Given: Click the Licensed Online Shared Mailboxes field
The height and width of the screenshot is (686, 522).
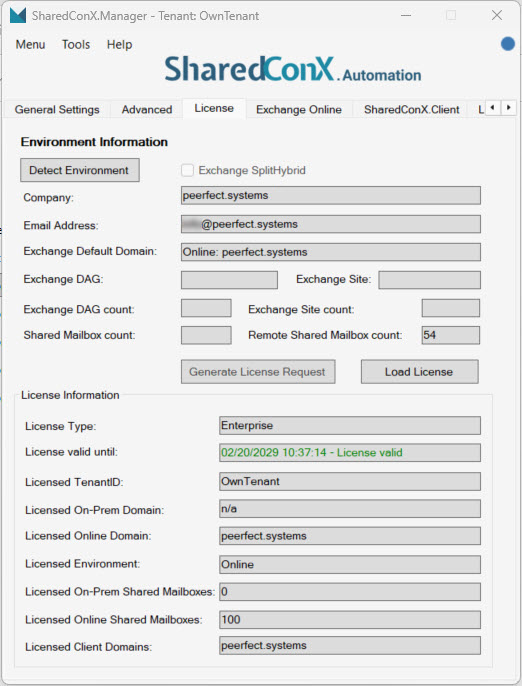Looking at the screenshot, I should point(350,620).
